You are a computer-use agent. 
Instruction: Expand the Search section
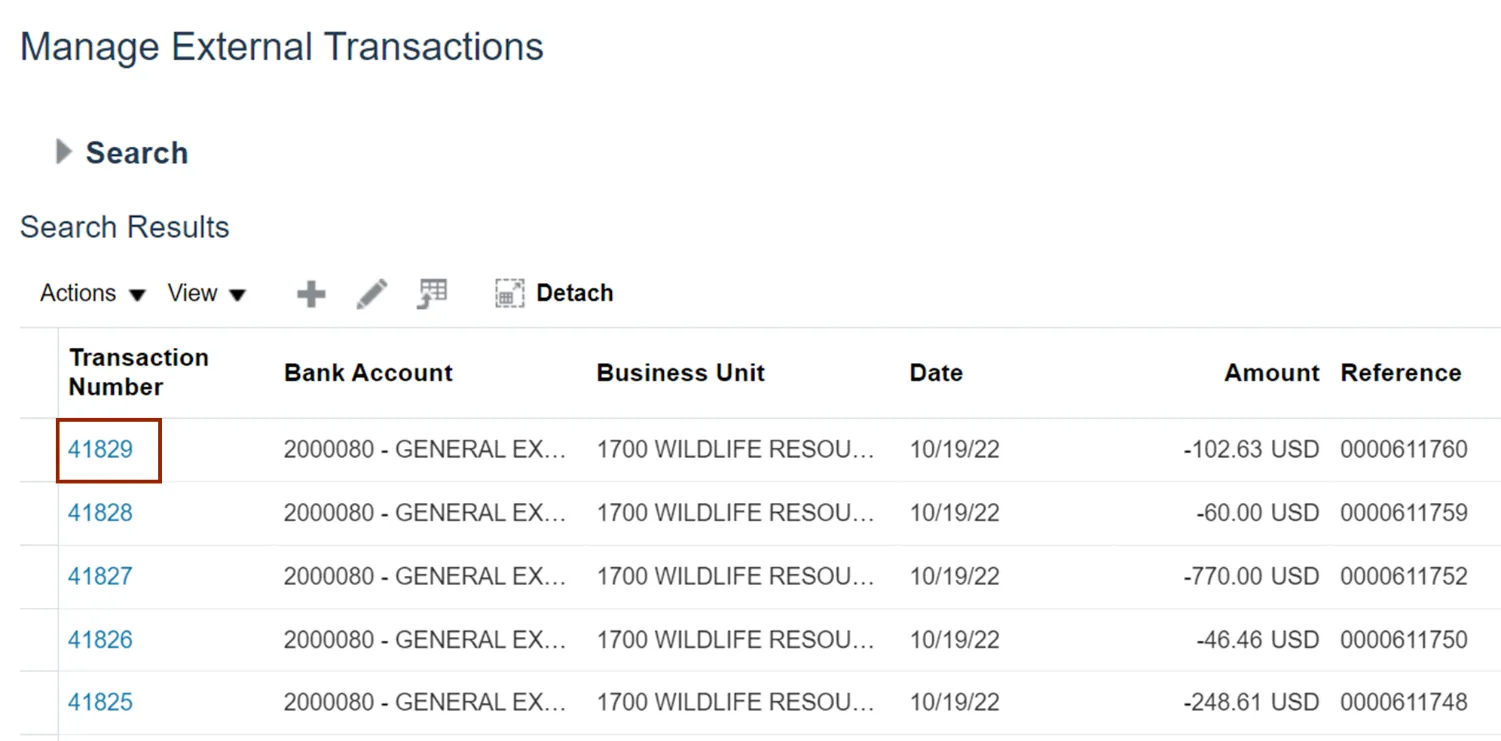point(64,153)
